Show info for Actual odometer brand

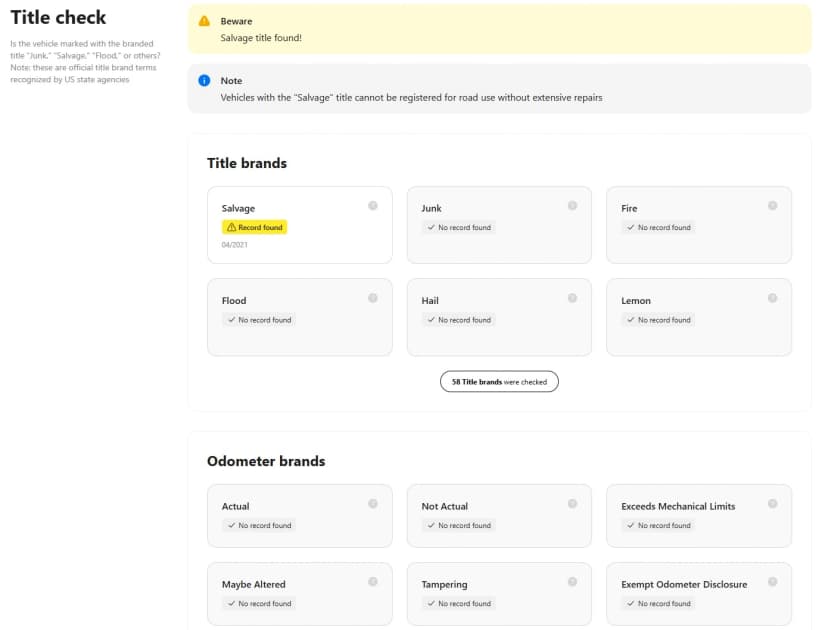(x=372, y=504)
